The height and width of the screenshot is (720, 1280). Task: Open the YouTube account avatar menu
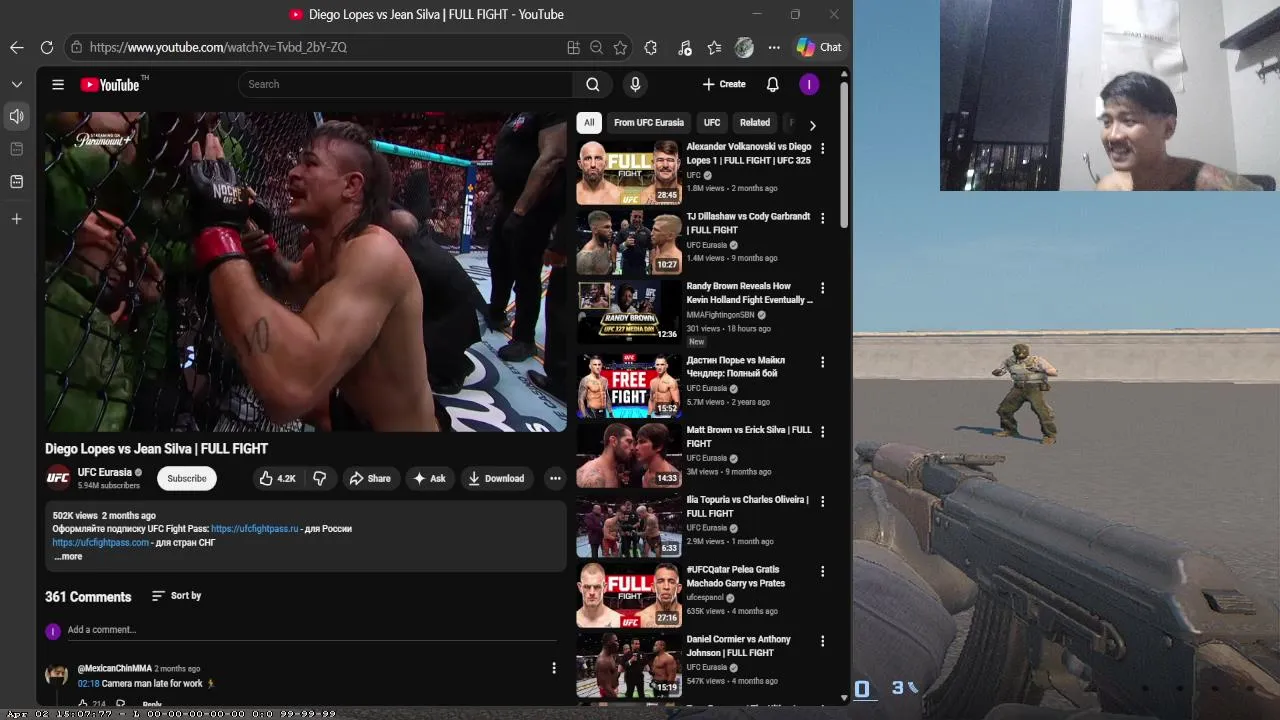tap(809, 84)
